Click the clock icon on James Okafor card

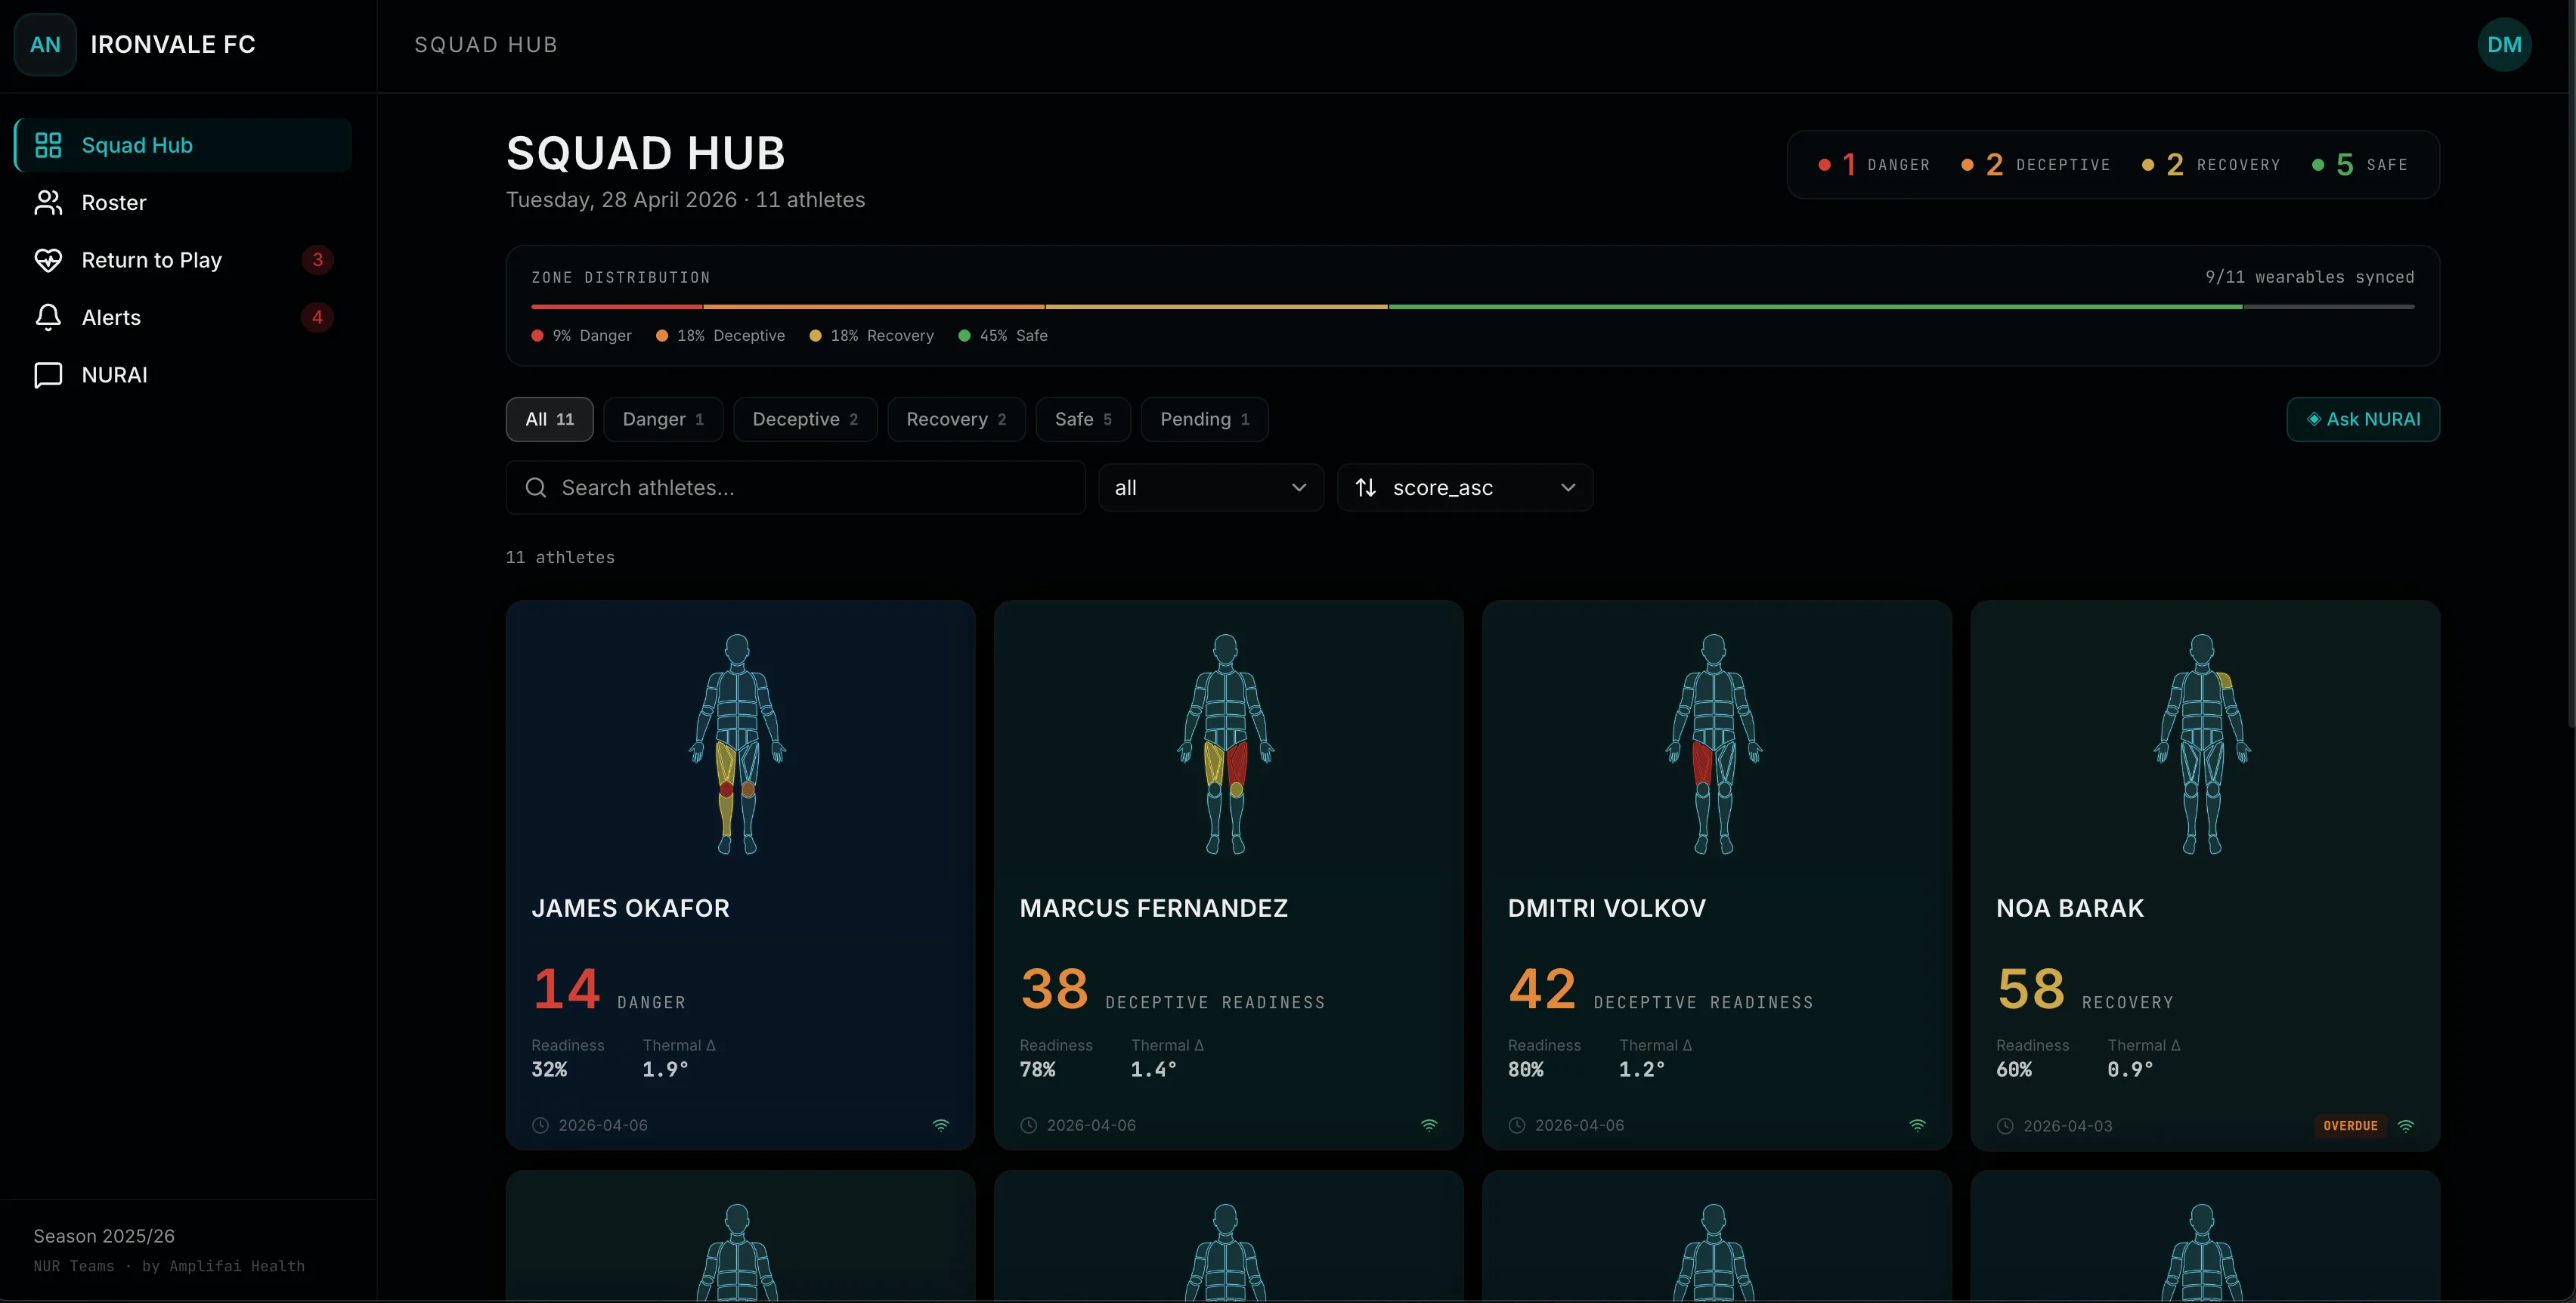540,1125
